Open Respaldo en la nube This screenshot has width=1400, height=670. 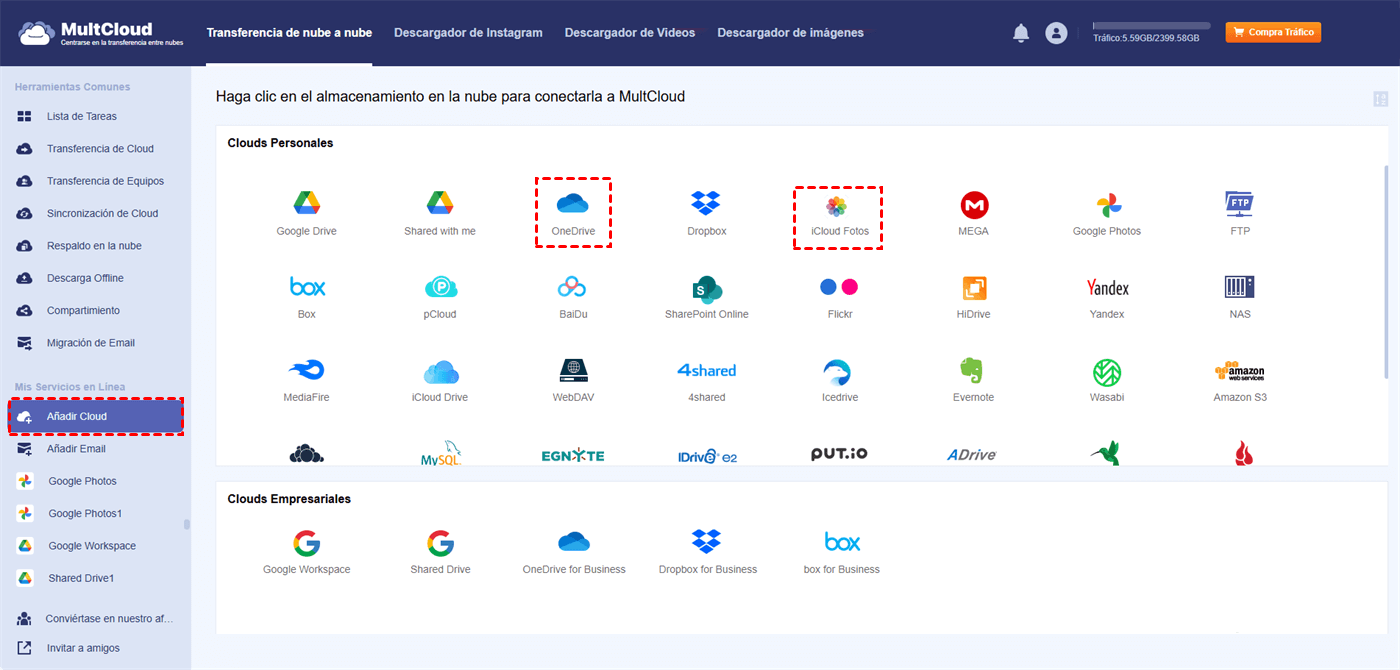click(x=96, y=246)
